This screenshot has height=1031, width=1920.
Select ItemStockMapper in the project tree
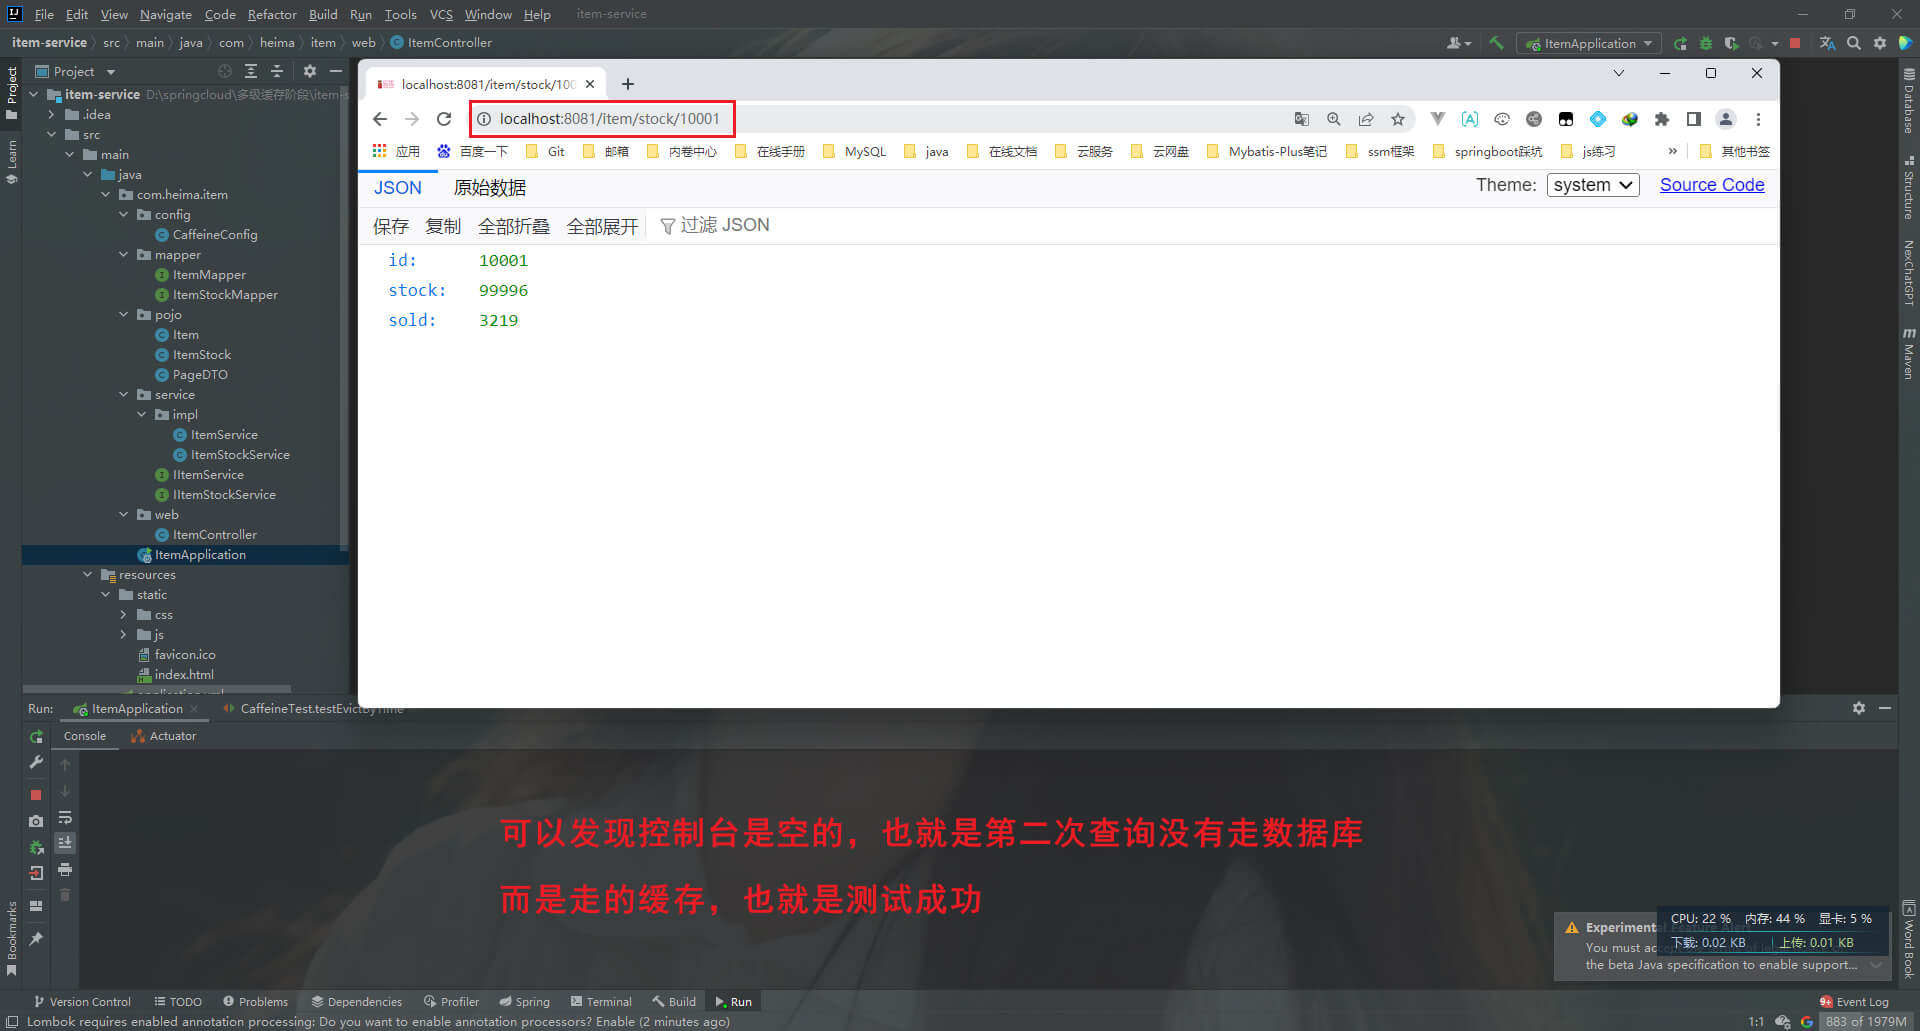225,294
